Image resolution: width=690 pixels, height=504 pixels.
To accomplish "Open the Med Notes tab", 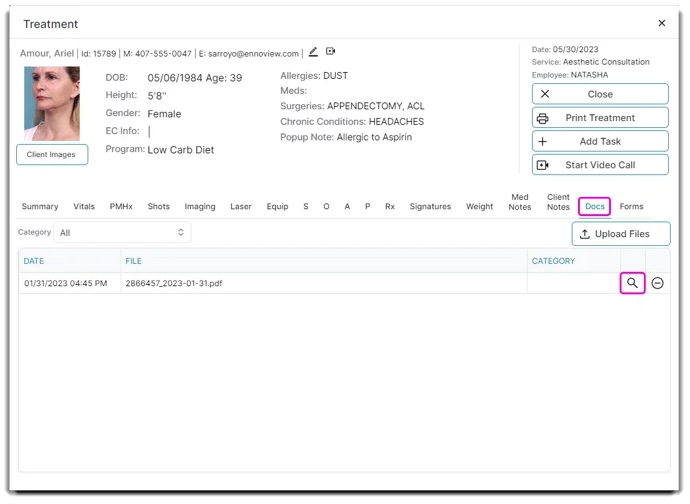I will [520, 202].
